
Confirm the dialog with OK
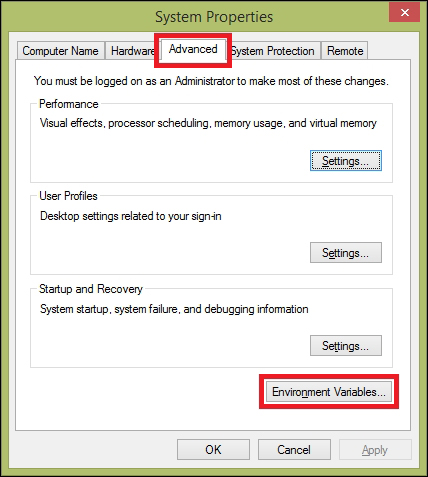point(213,450)
